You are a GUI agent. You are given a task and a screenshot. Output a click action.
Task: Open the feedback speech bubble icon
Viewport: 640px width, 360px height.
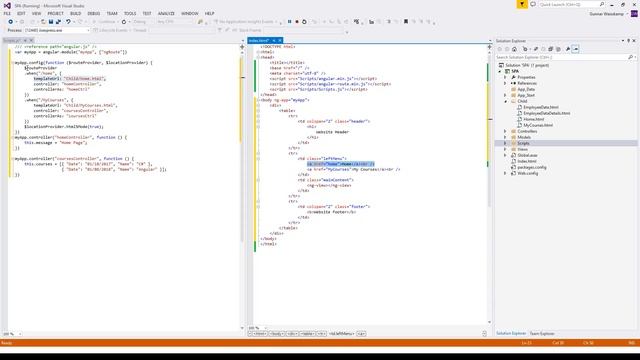[533, 4]
